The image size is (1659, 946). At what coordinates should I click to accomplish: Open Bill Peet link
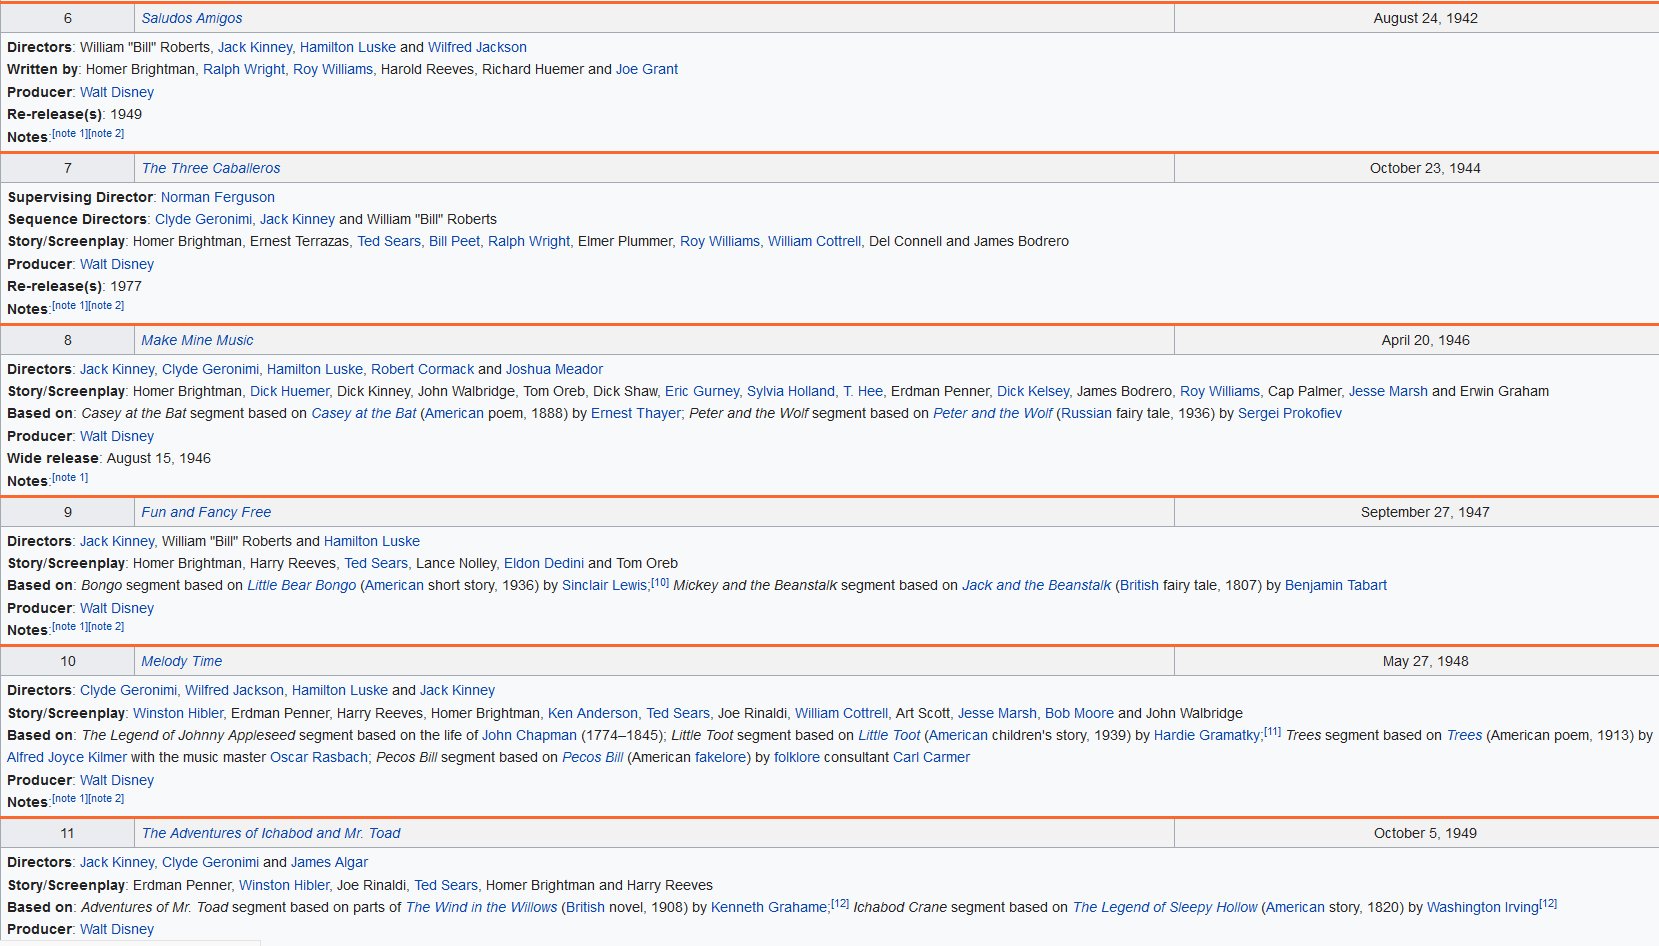point(454,241)
